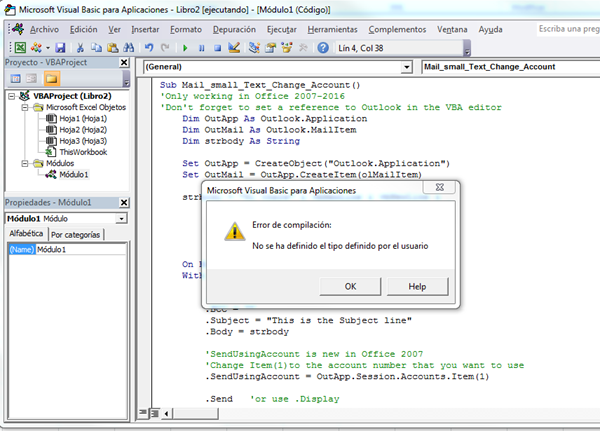Open the Módulo1 properties object dropdown
This screenshot has height=431, width=600.
point(122,218)
